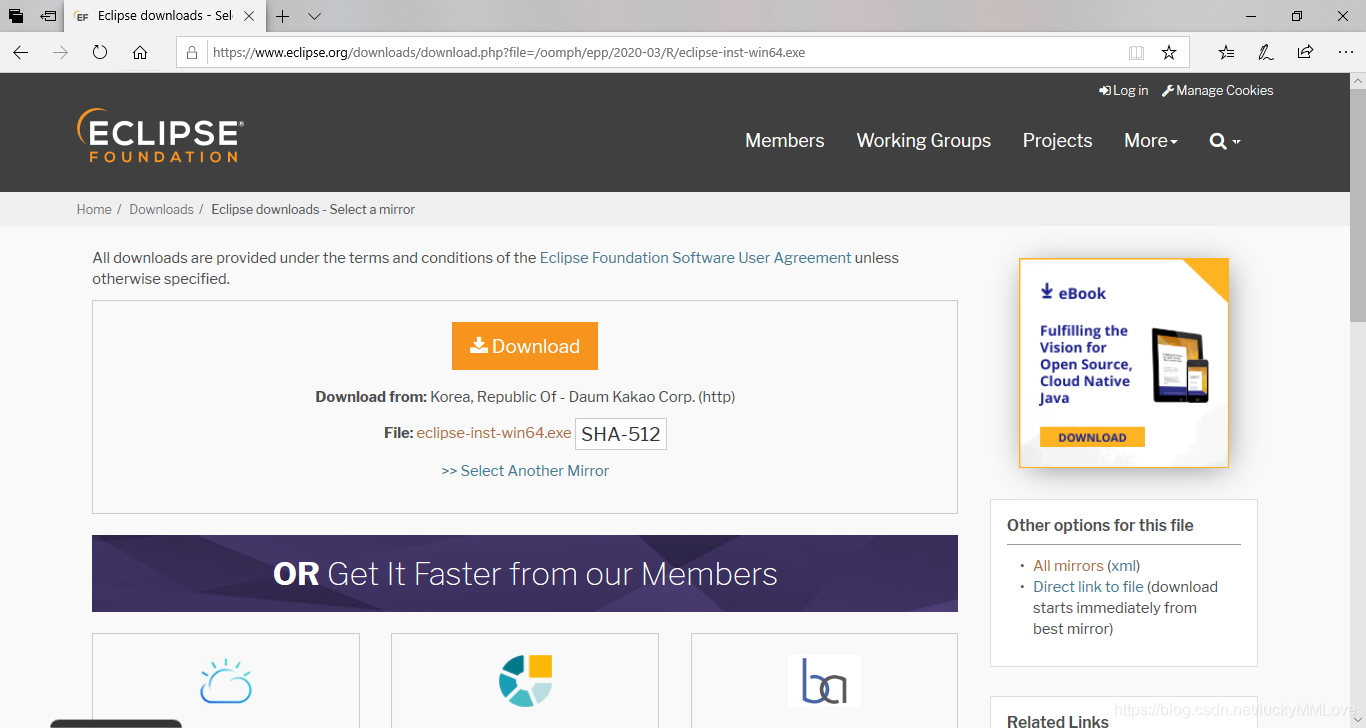Click the Eclipse Foundation logo
This screenshot has width=1366, height=728.
click(160, 135)
